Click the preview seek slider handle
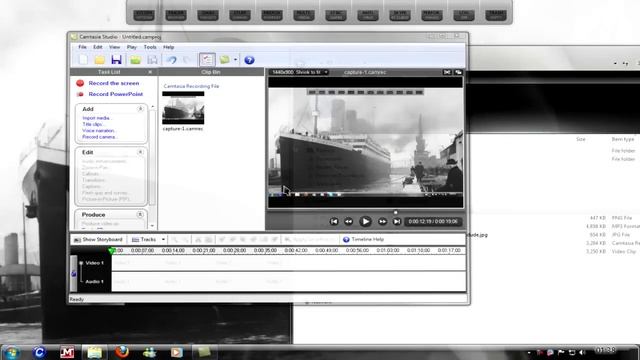This screenshot has width=640, height=360. (x=396, y=212)
